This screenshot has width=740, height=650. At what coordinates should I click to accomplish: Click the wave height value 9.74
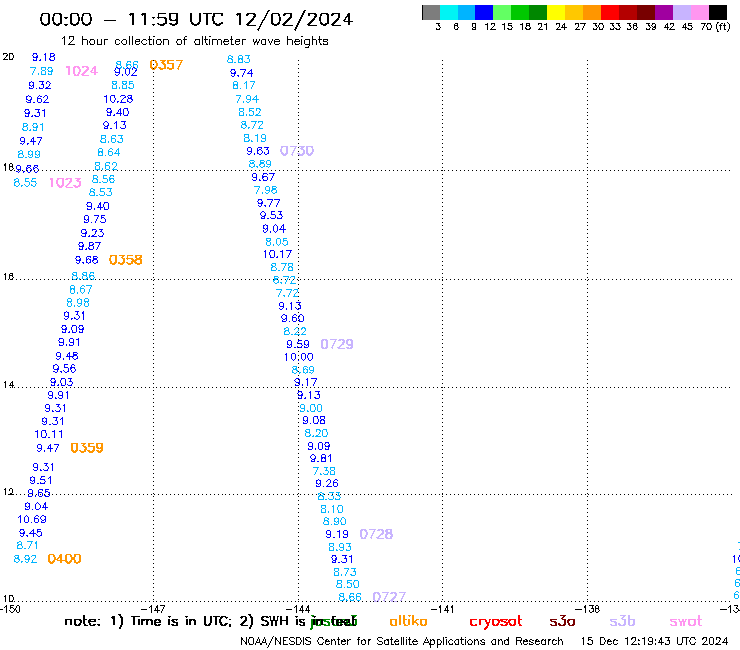pos(242,73)
